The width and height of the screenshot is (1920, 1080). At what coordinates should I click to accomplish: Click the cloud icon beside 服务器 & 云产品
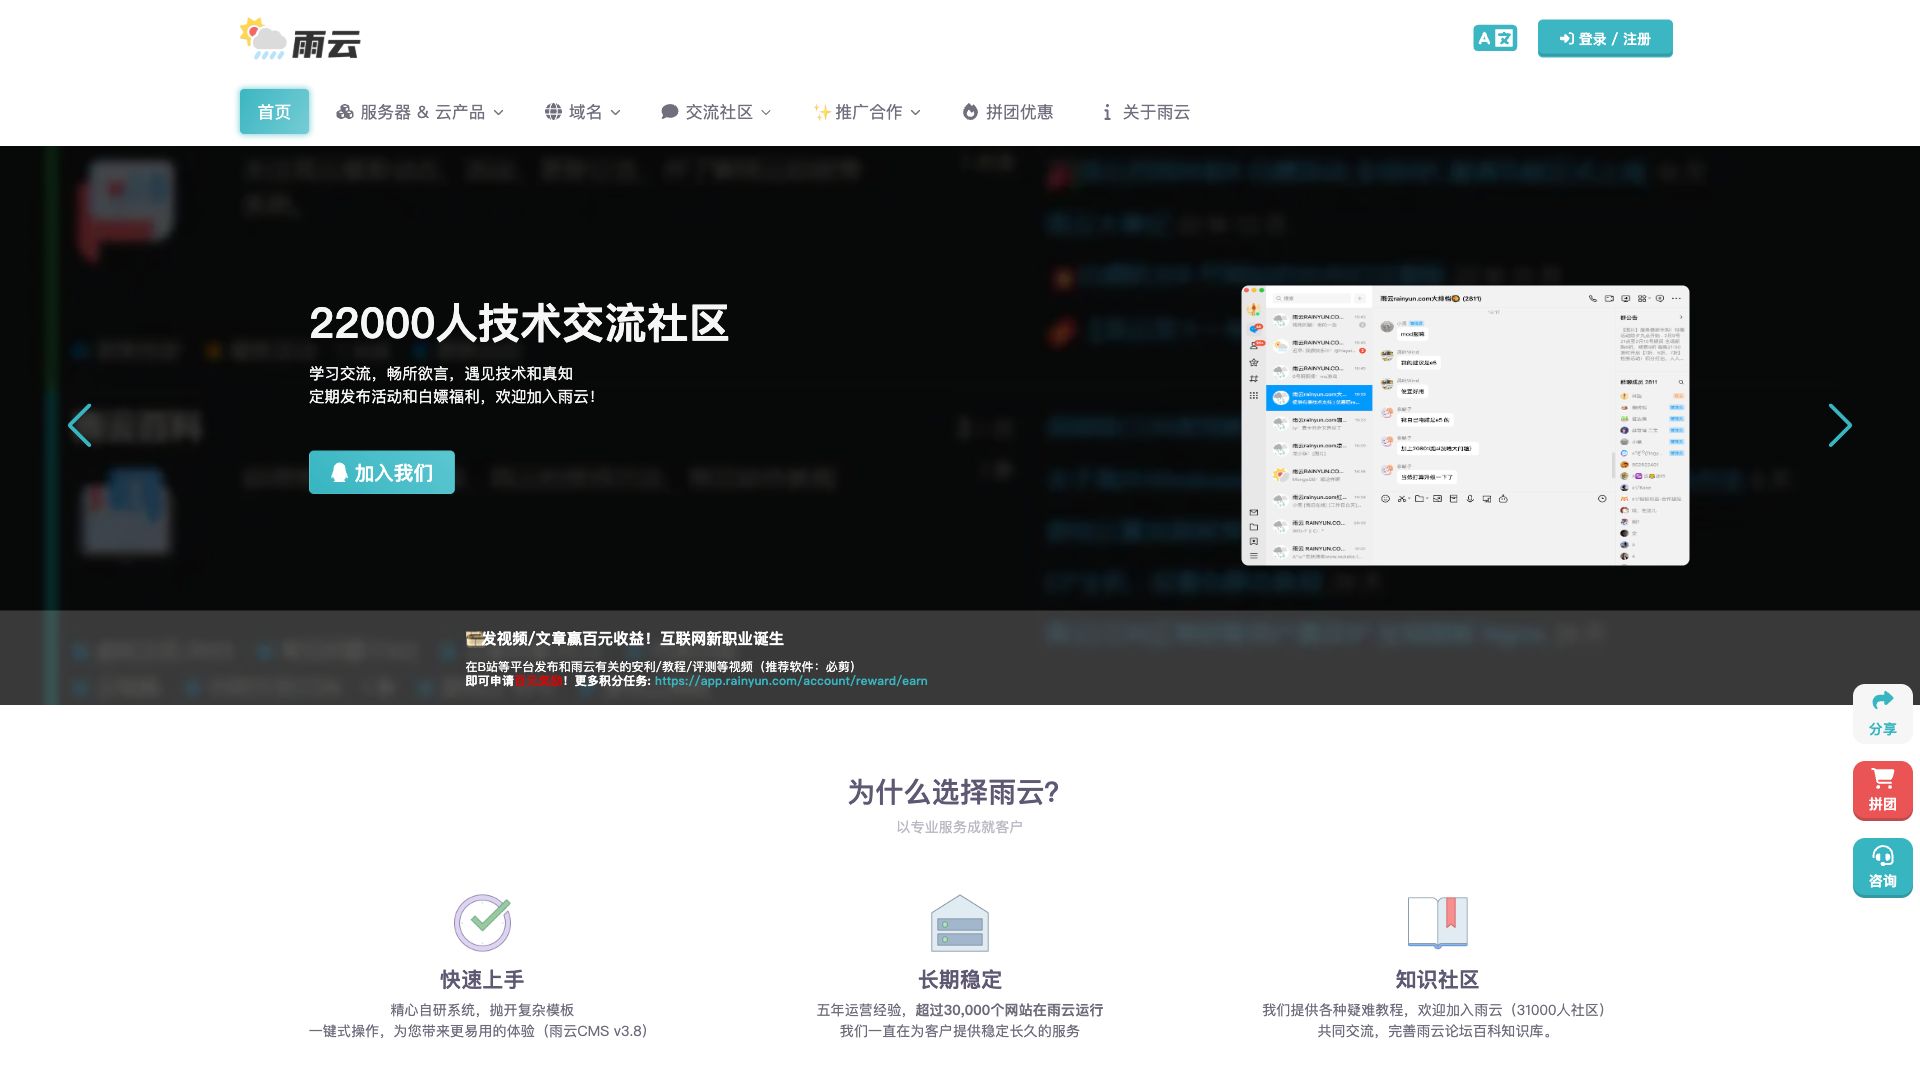point(344,112)
